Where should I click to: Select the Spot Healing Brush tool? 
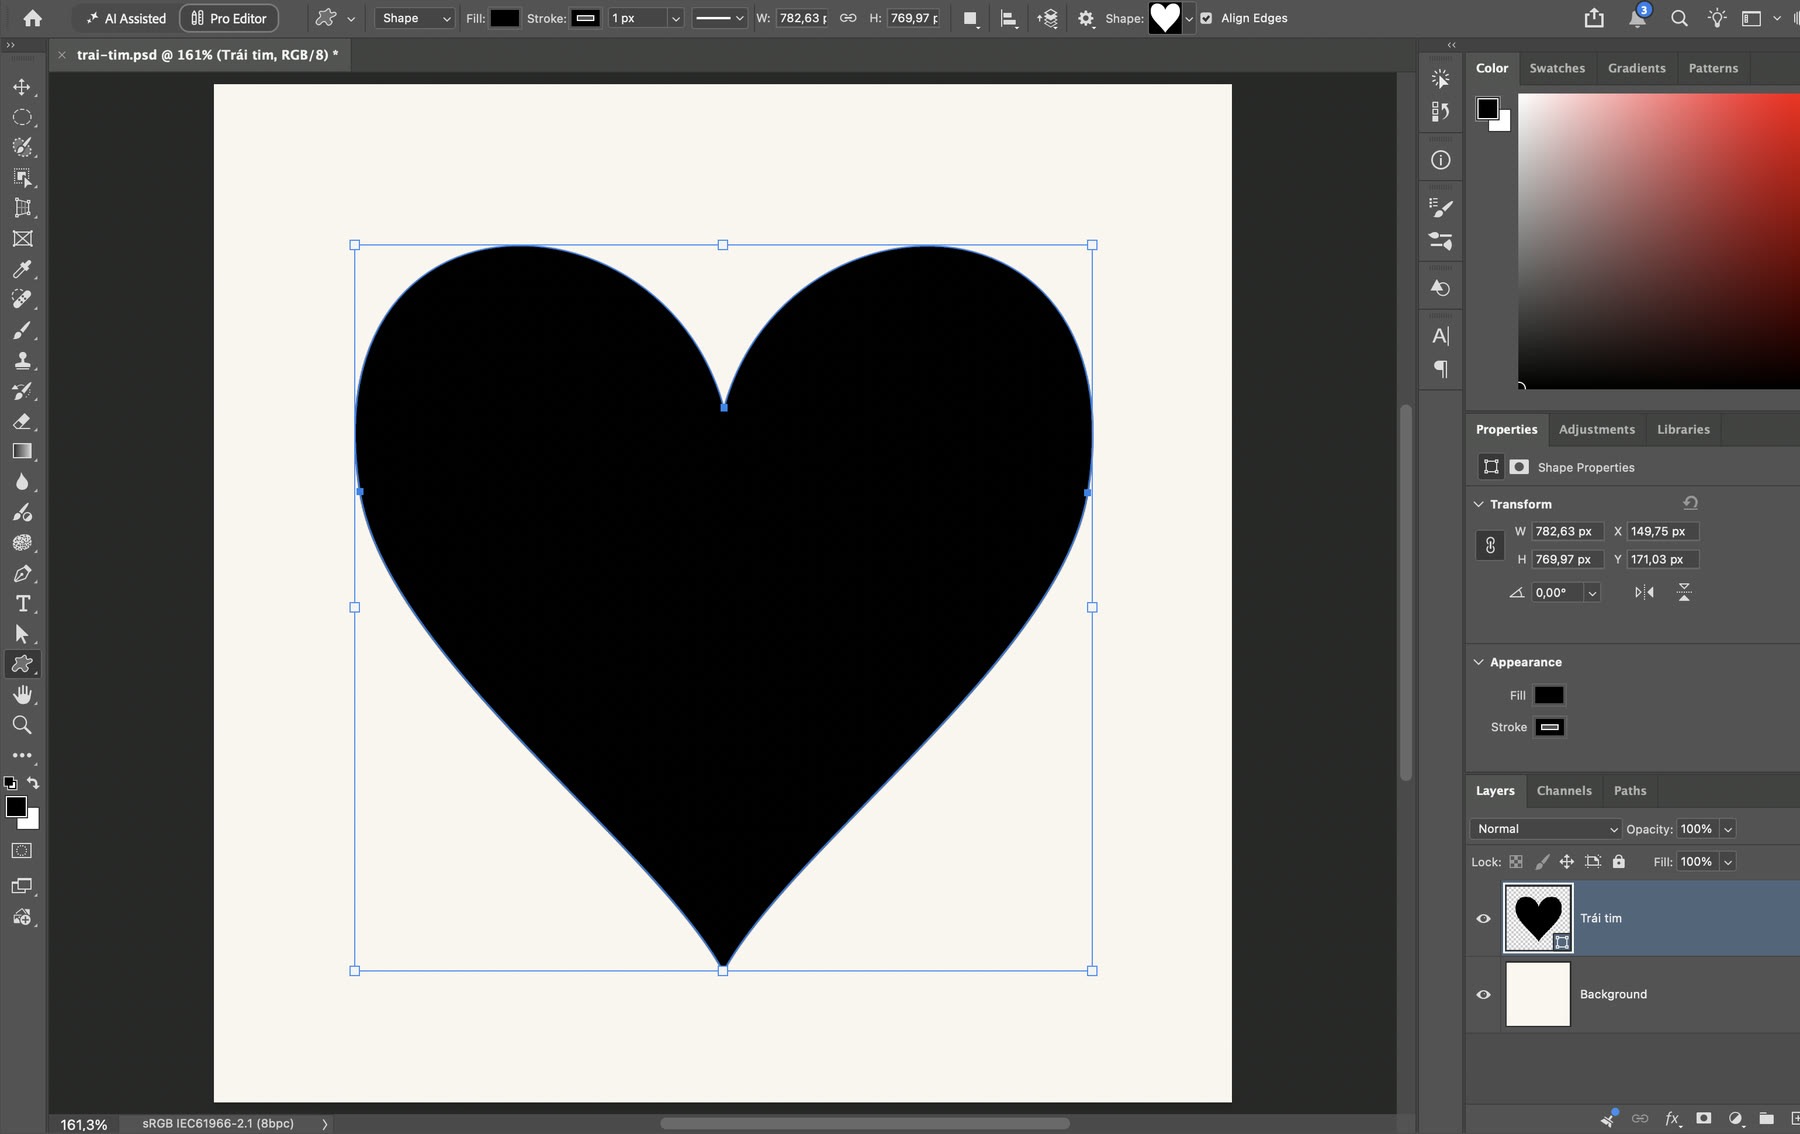(x=22, y=299)
